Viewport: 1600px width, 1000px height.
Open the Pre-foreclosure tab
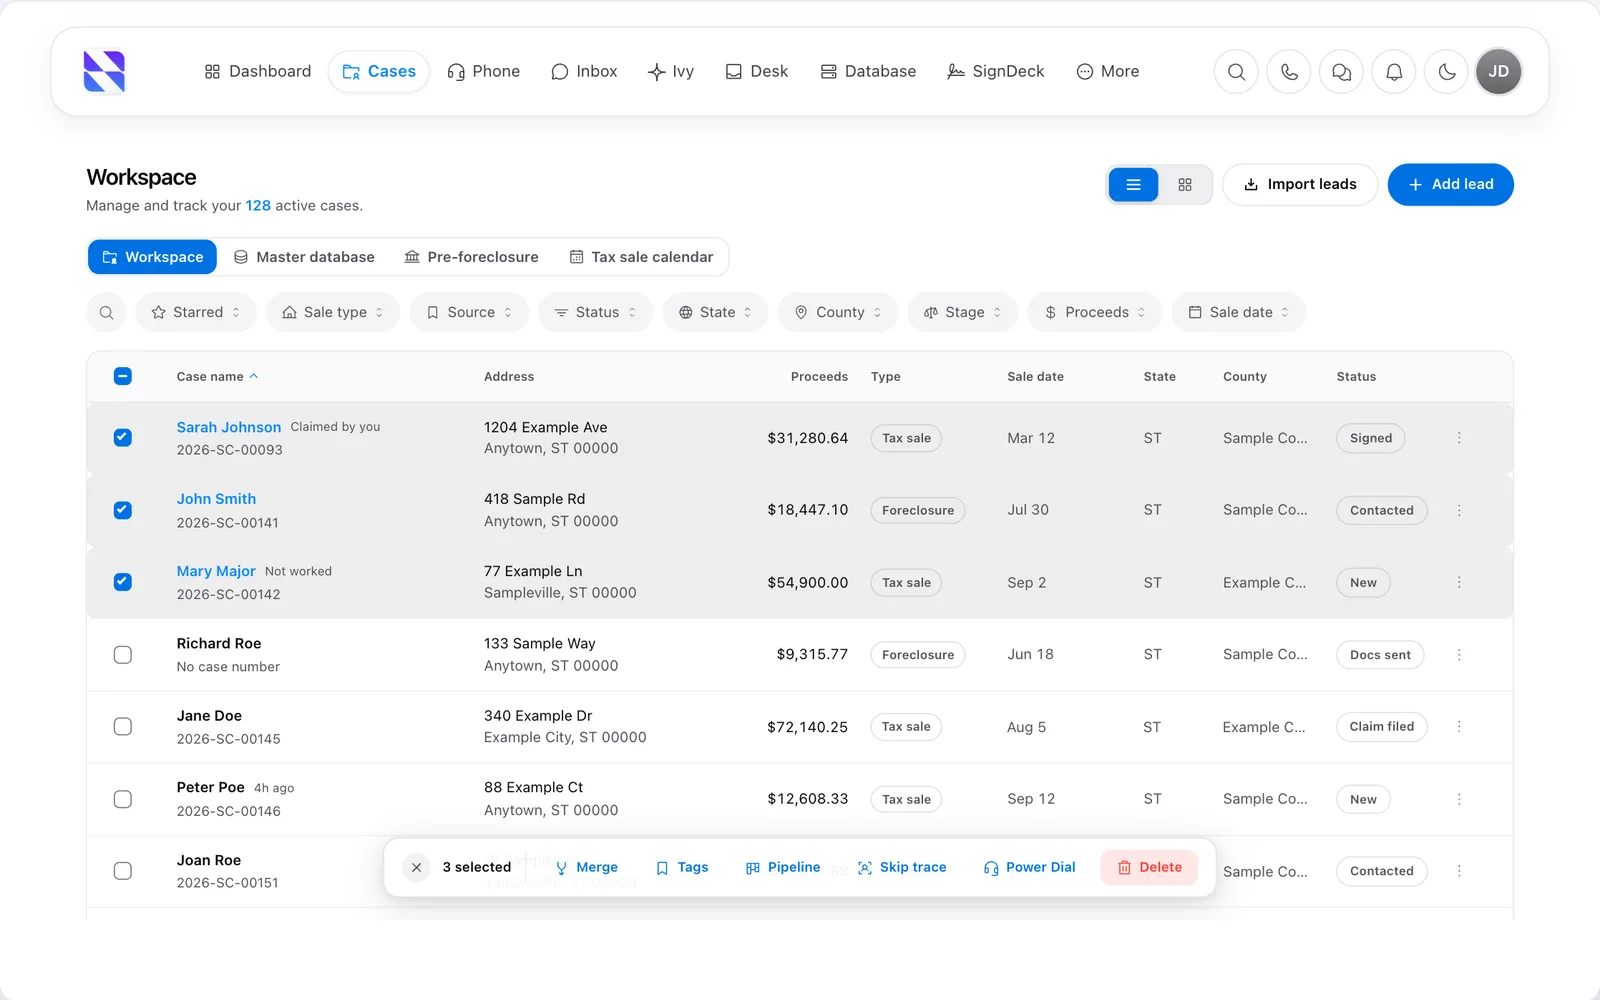pyautogui.click(x=471, y=257)
